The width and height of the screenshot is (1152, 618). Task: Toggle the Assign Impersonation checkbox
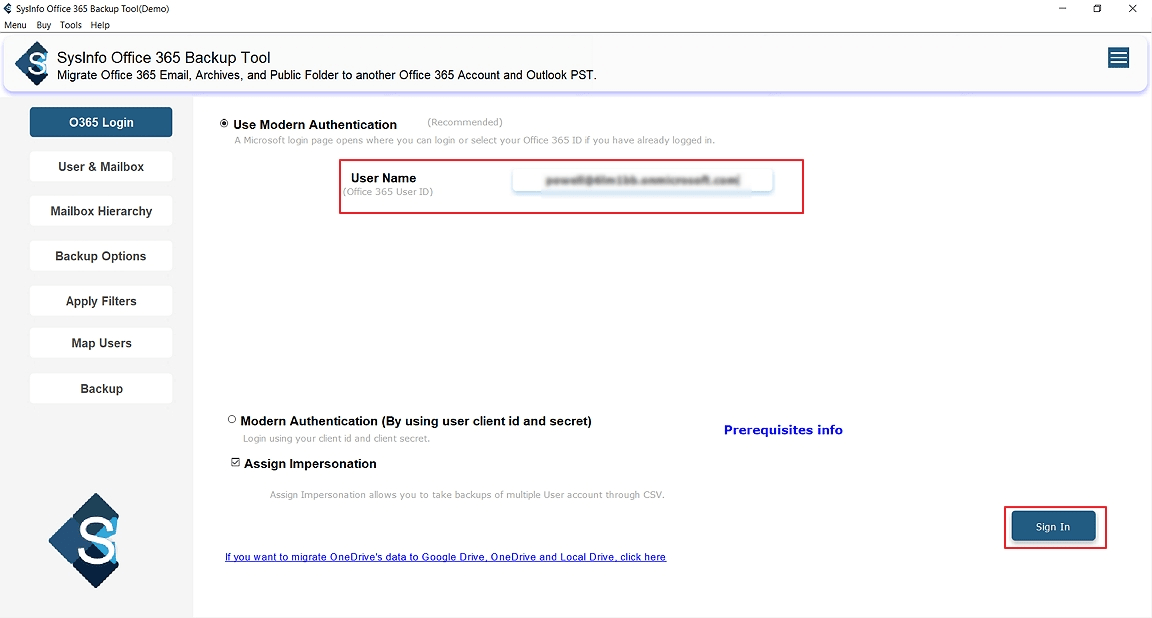coord(235,462)
